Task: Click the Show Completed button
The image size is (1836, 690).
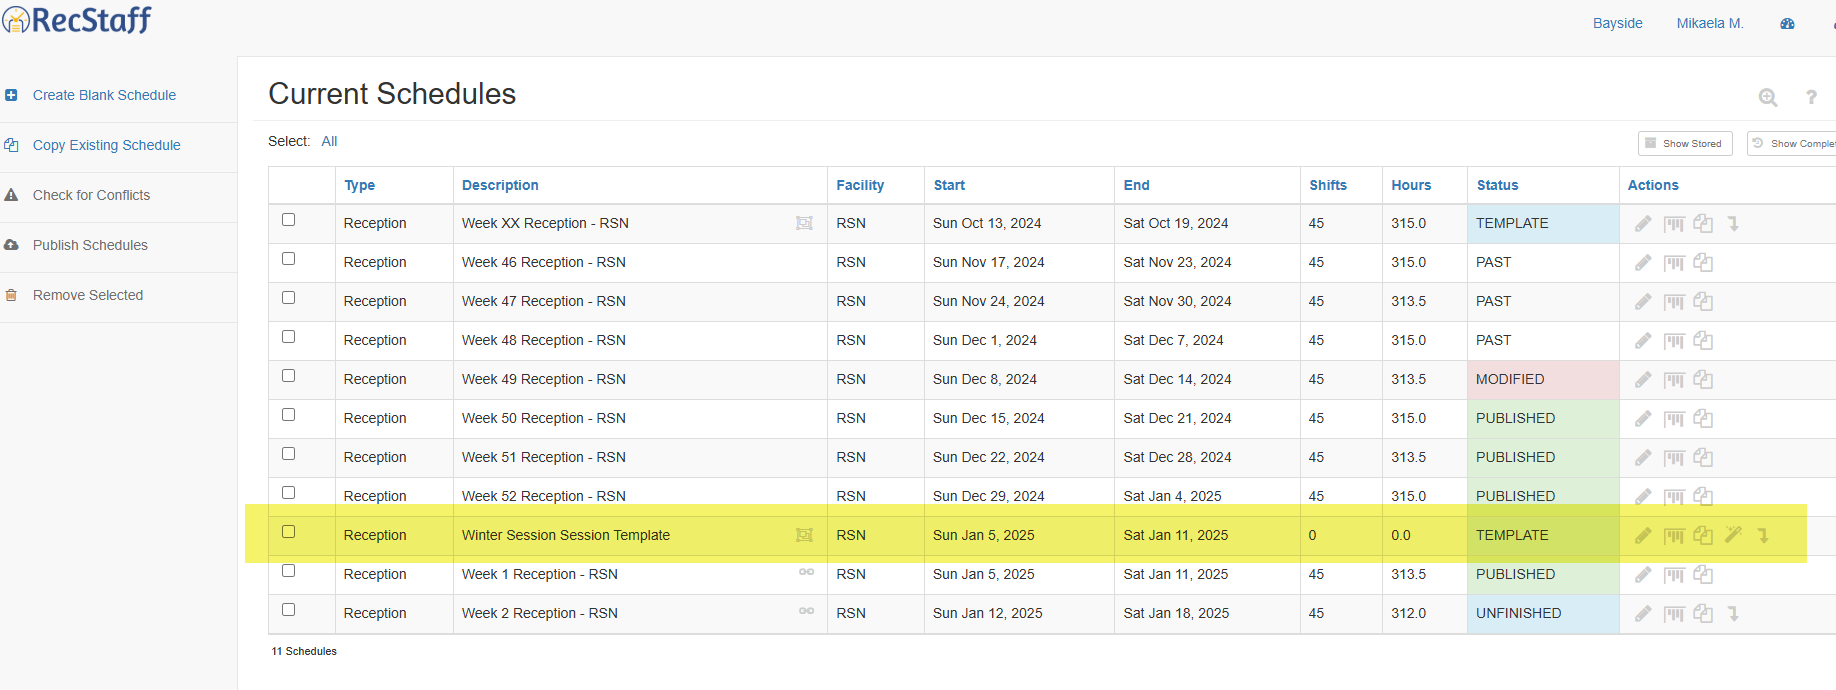Action: (x=1792, y=144)
